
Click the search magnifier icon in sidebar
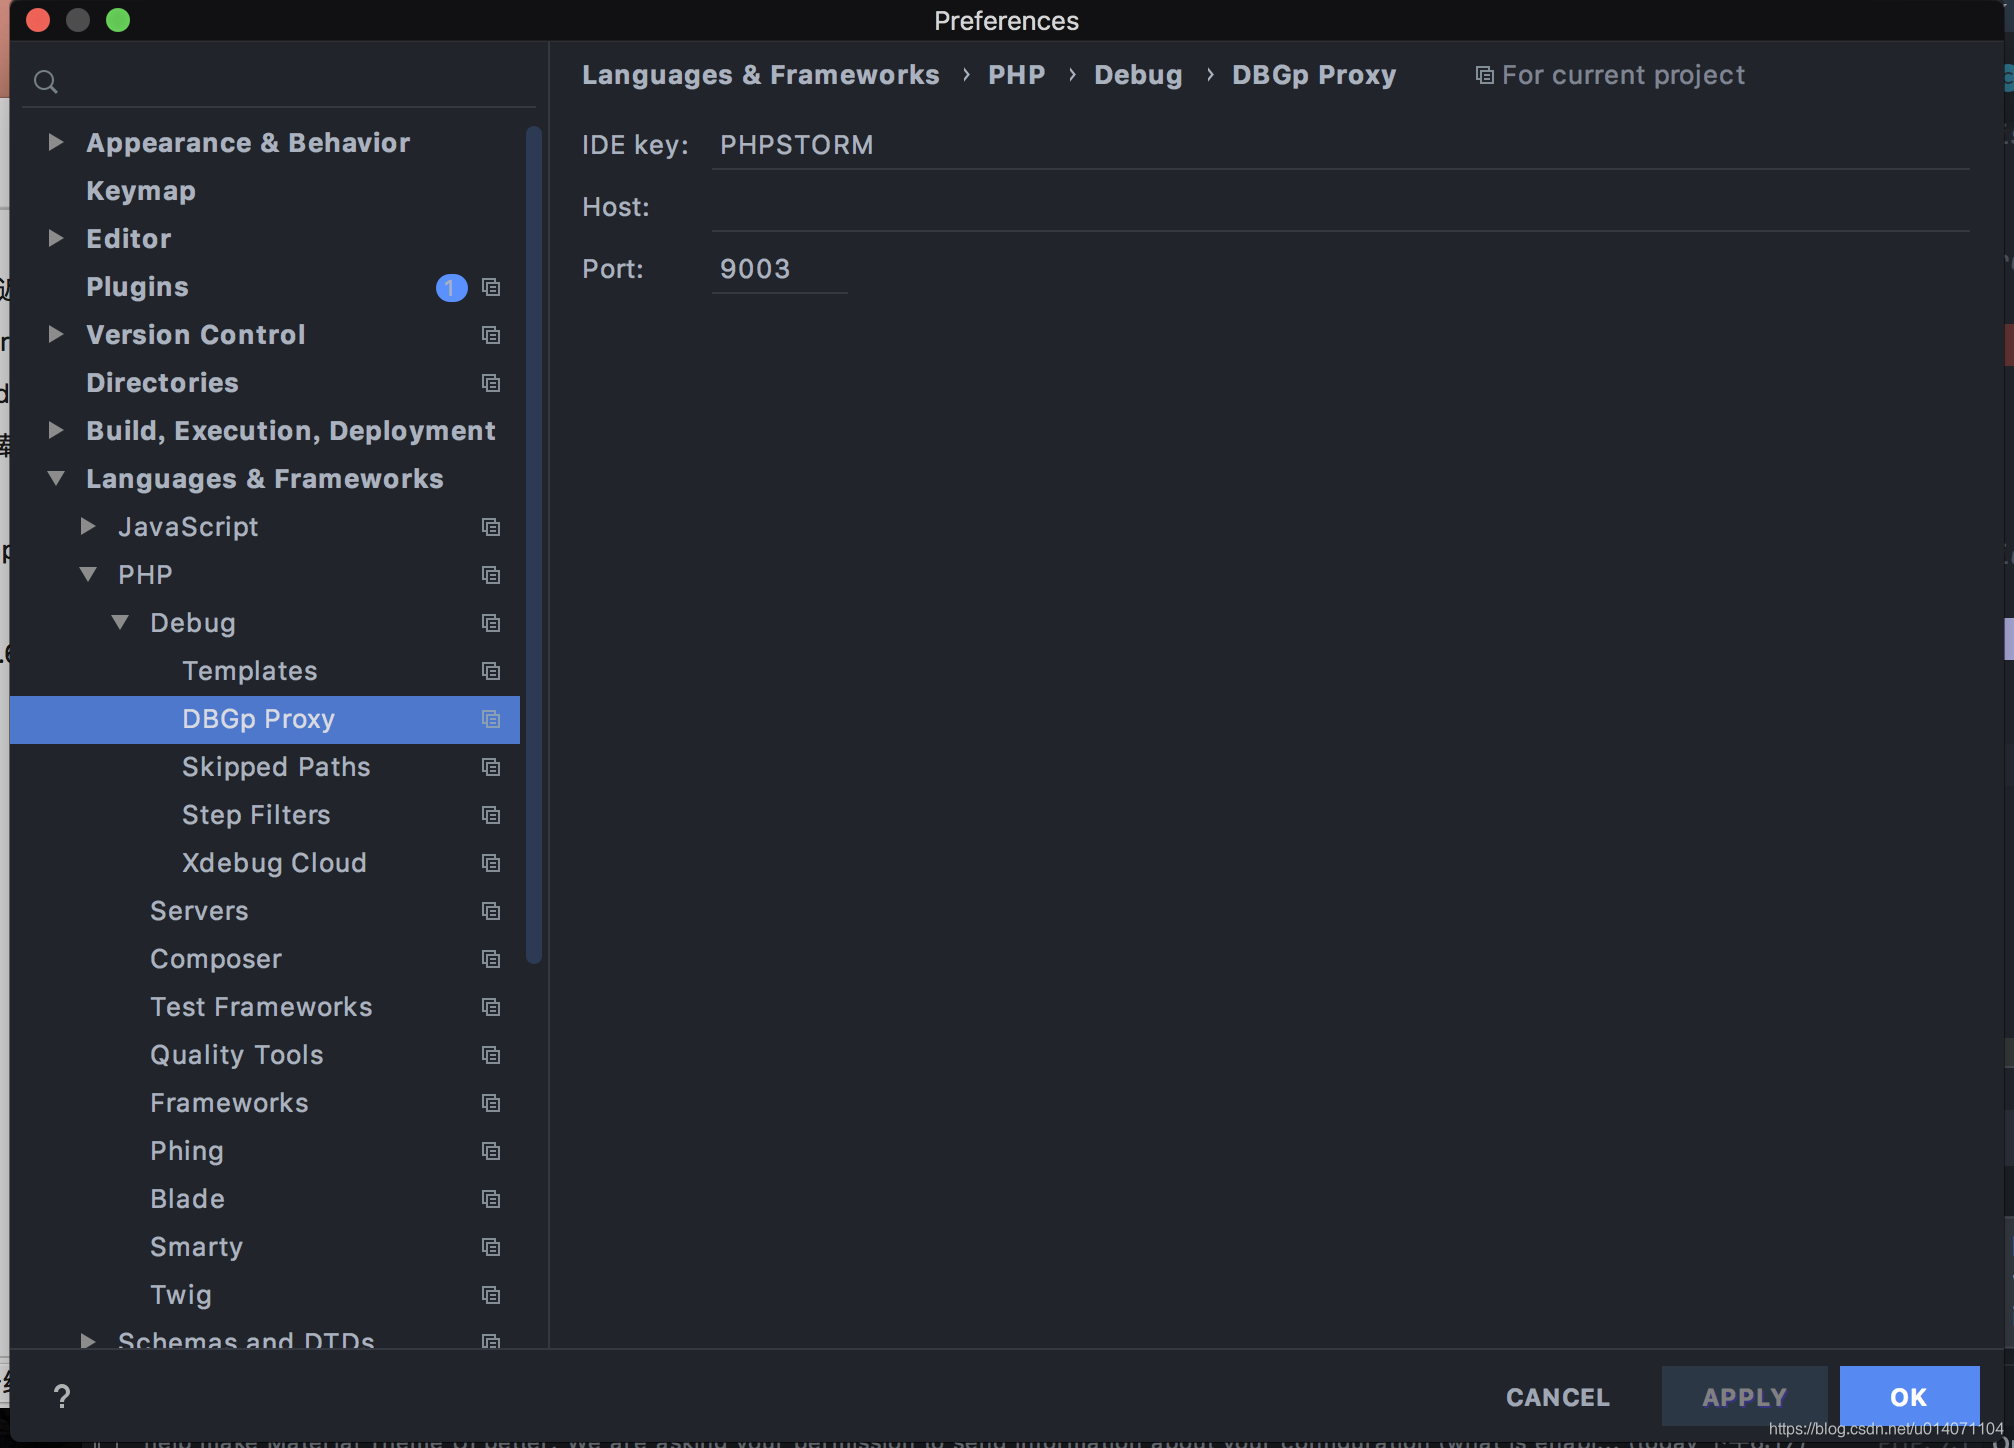coord(46,82)
